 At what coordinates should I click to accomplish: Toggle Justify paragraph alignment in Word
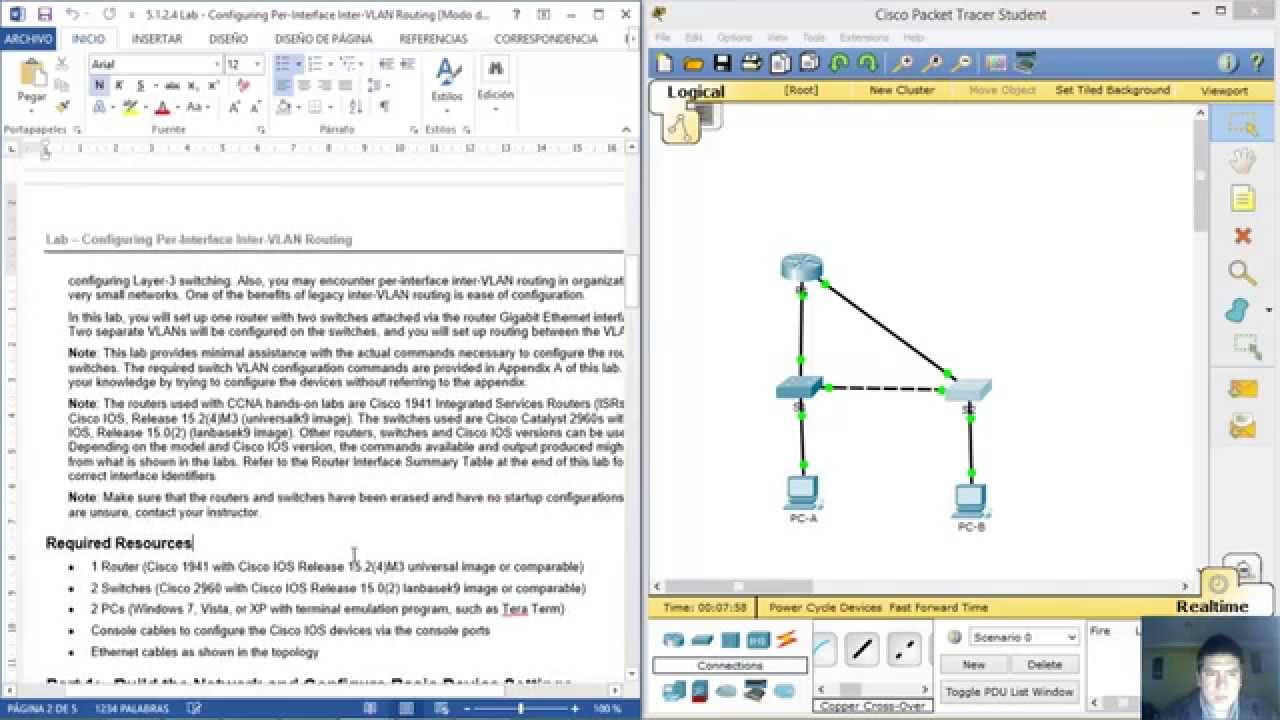pyautogui.click(x=346, y=86)
